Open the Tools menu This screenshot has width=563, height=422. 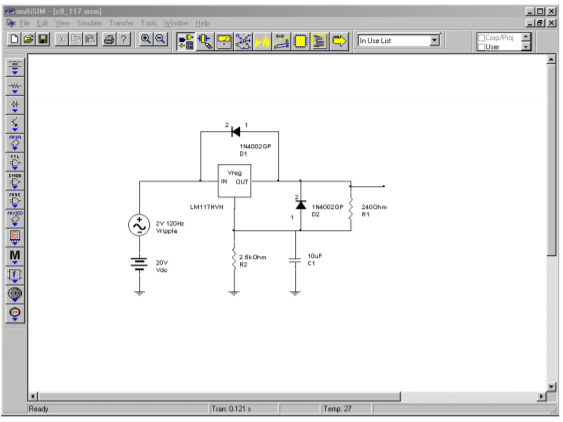[149, 23]
